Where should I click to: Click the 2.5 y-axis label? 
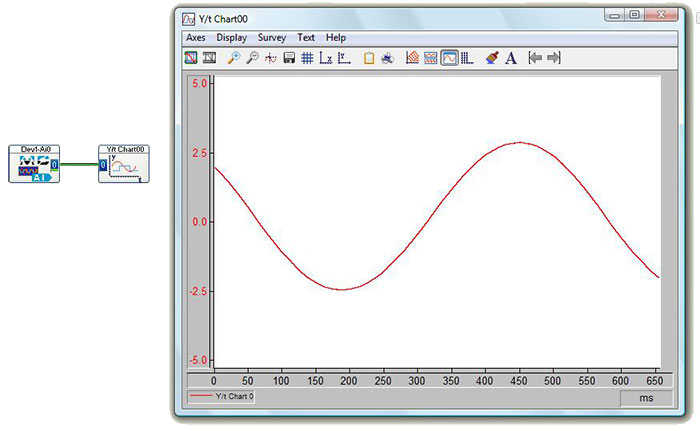[200, 153]
